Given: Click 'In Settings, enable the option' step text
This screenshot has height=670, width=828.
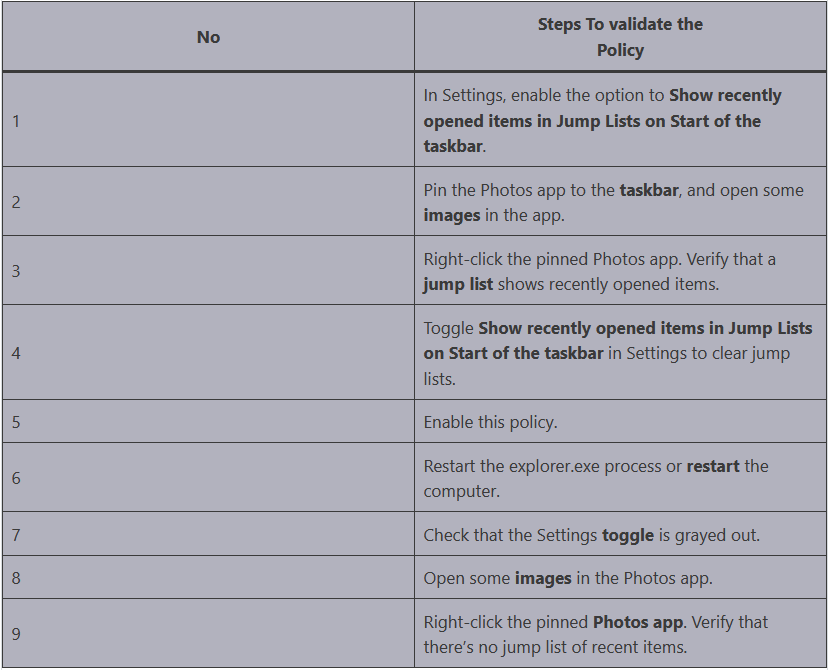Looking at the screenshot, I should click(x=602, y=120).
